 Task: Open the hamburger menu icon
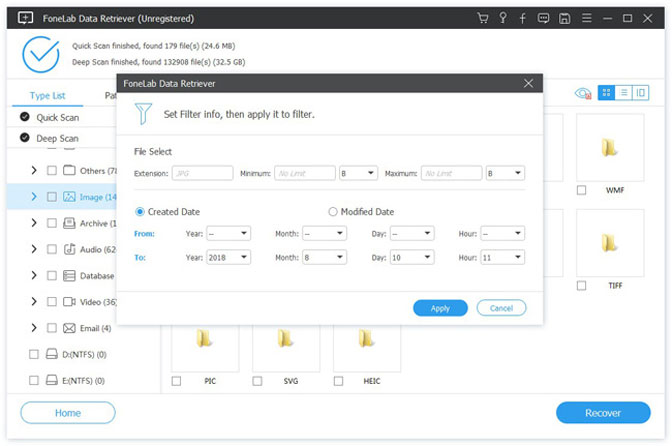586,18
